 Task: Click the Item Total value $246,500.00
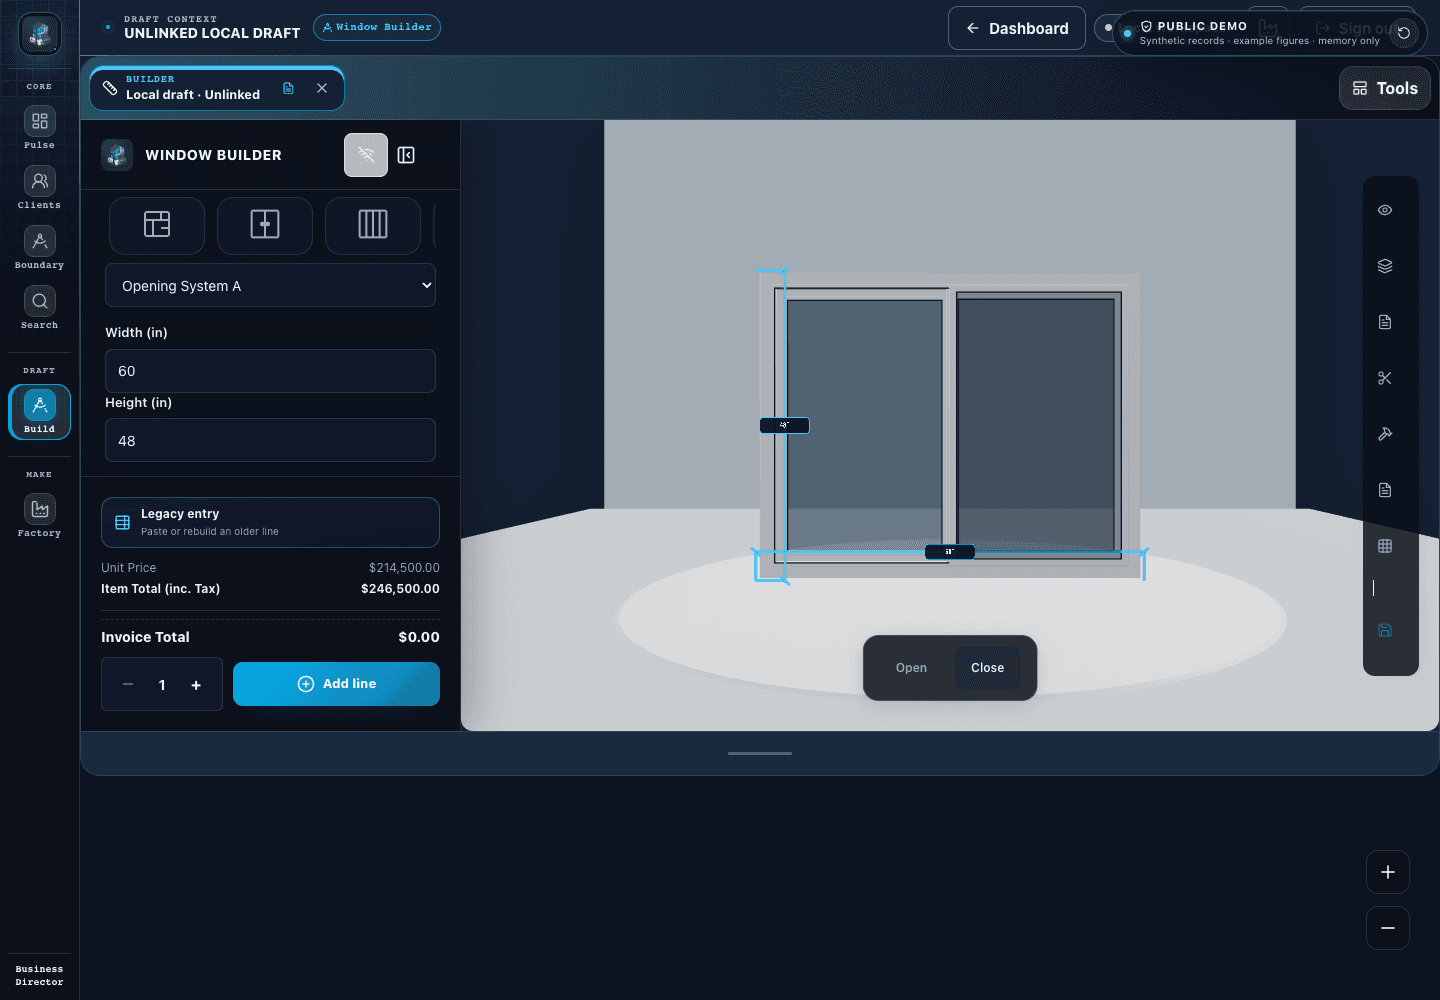pos(400,589)
